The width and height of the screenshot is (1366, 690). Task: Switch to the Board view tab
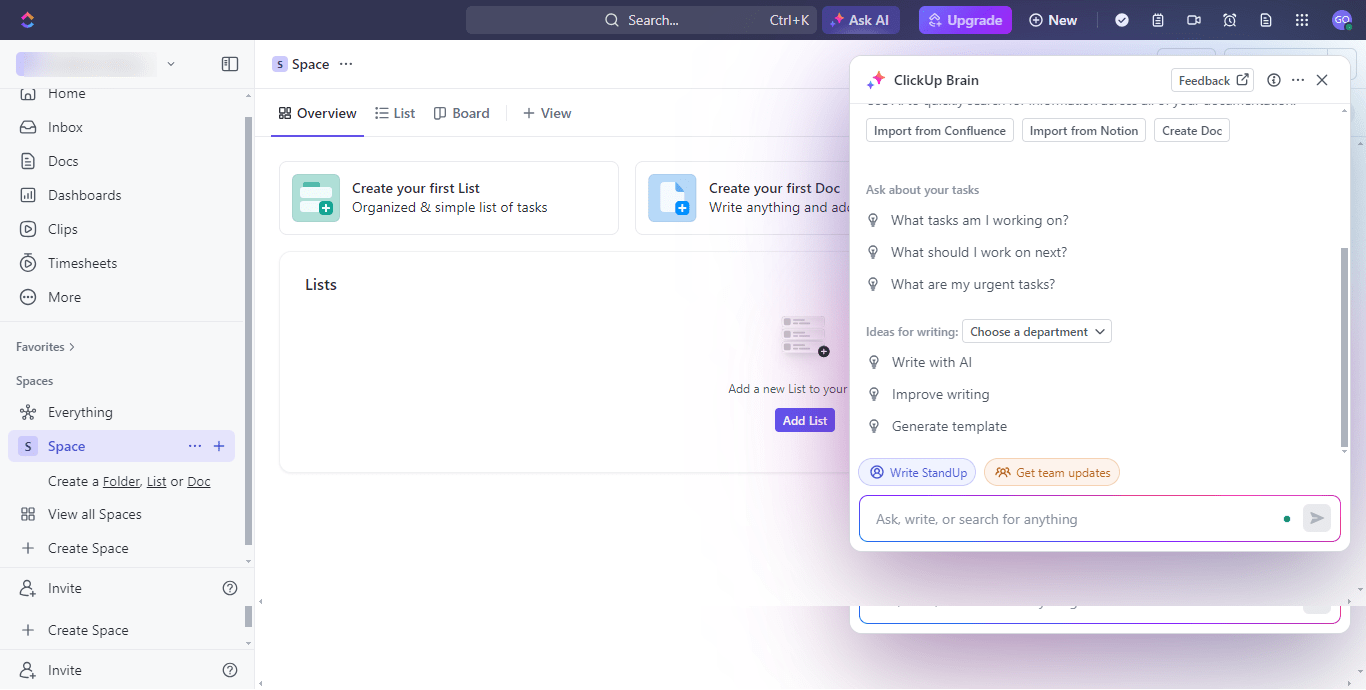[x=461, y=113]
